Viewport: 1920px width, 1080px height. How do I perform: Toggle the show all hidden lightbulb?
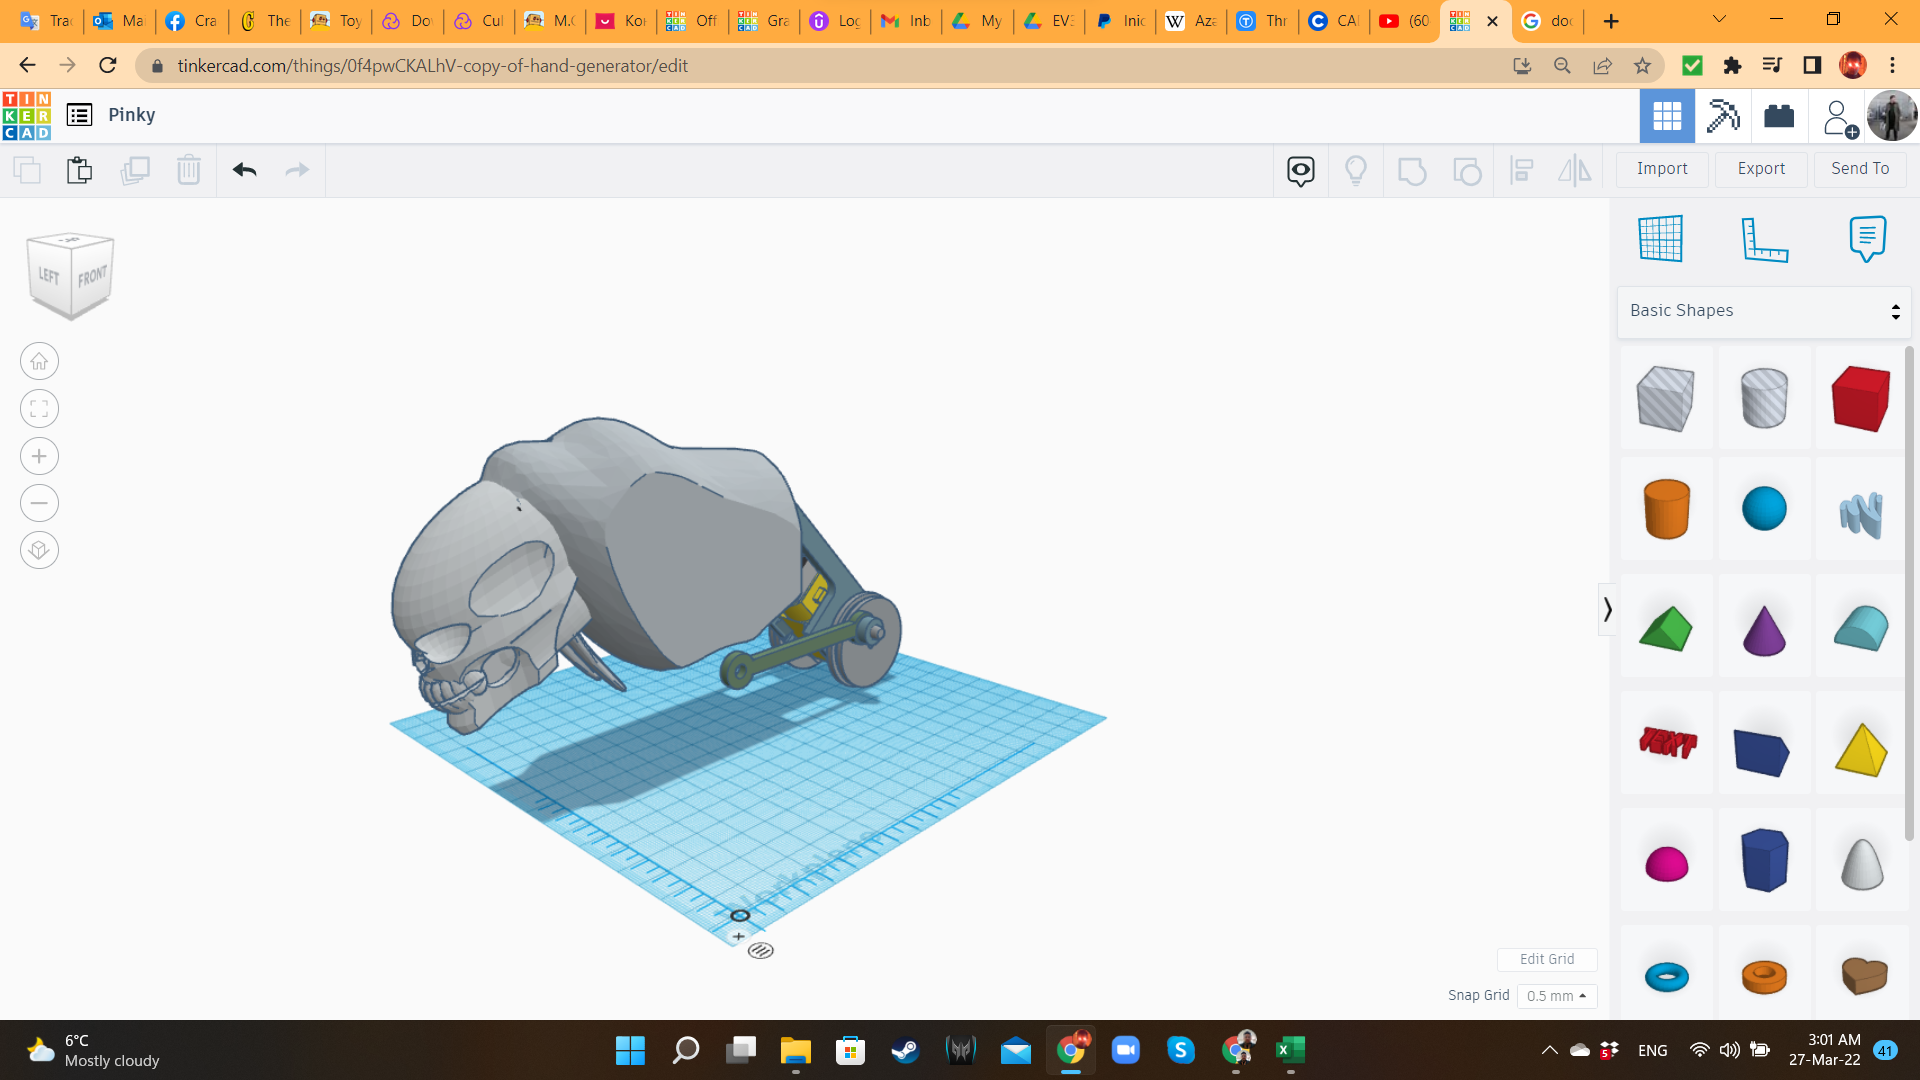[1355, 170]
